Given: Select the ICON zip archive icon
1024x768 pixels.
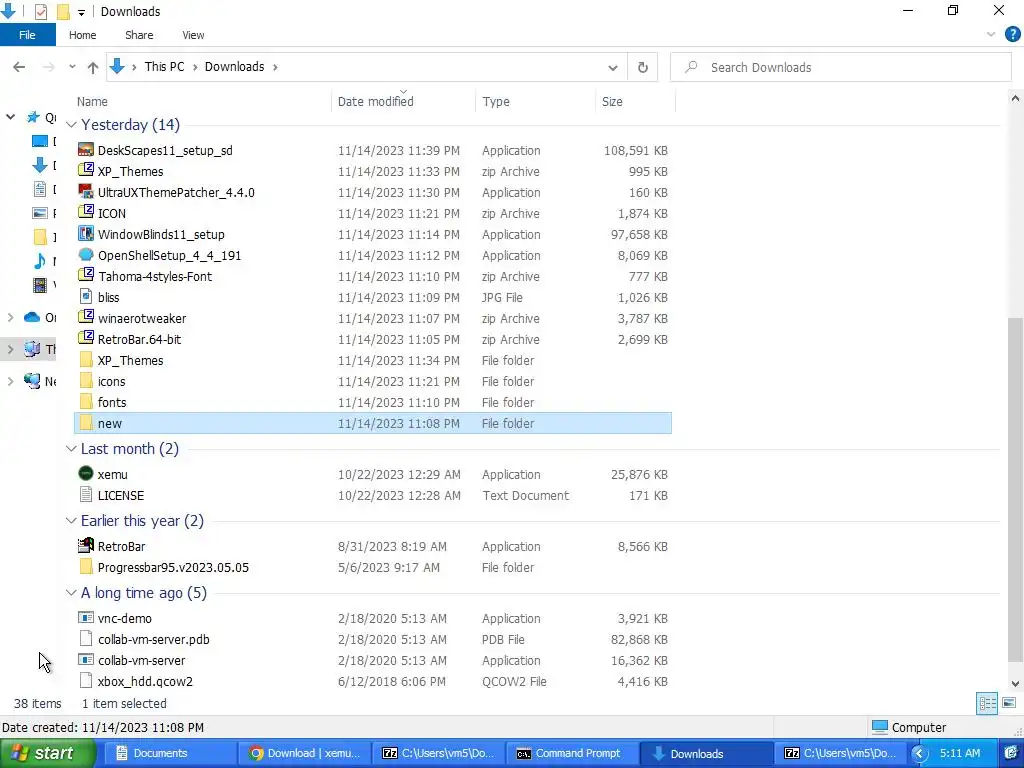Looking at the screenshot, I should [x=86, y=212].
